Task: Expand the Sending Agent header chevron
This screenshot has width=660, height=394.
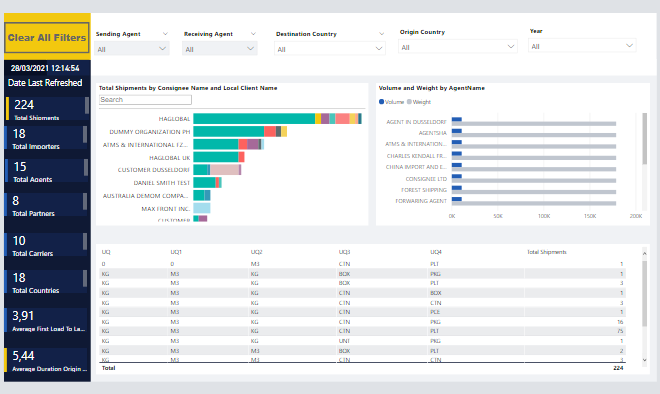Action: [x=165, y=34]
